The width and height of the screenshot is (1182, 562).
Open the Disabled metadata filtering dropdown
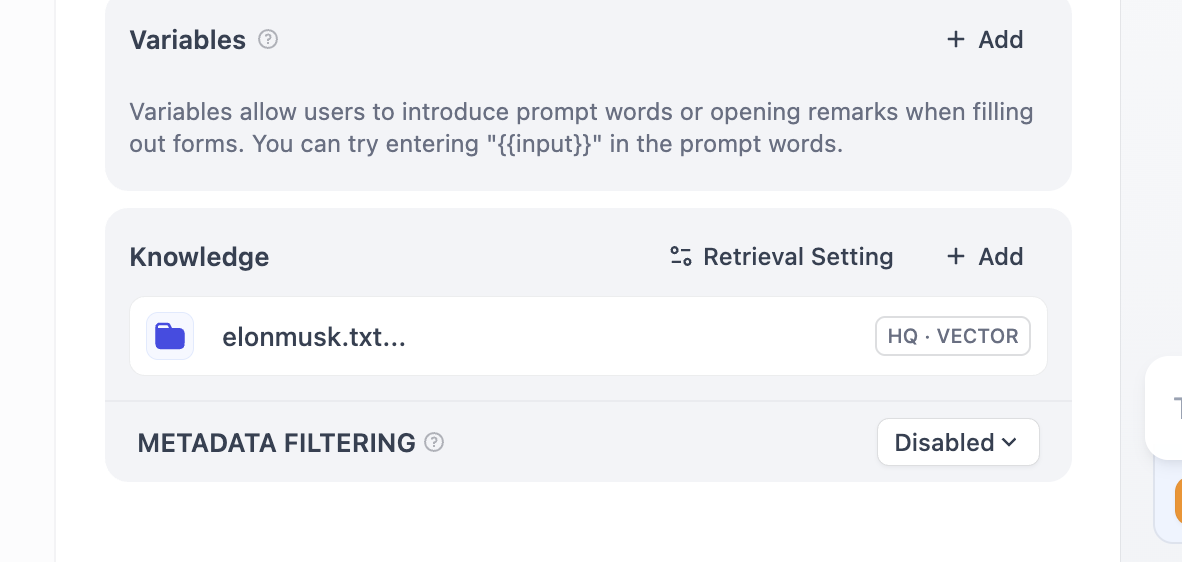(x=957, y=442)
